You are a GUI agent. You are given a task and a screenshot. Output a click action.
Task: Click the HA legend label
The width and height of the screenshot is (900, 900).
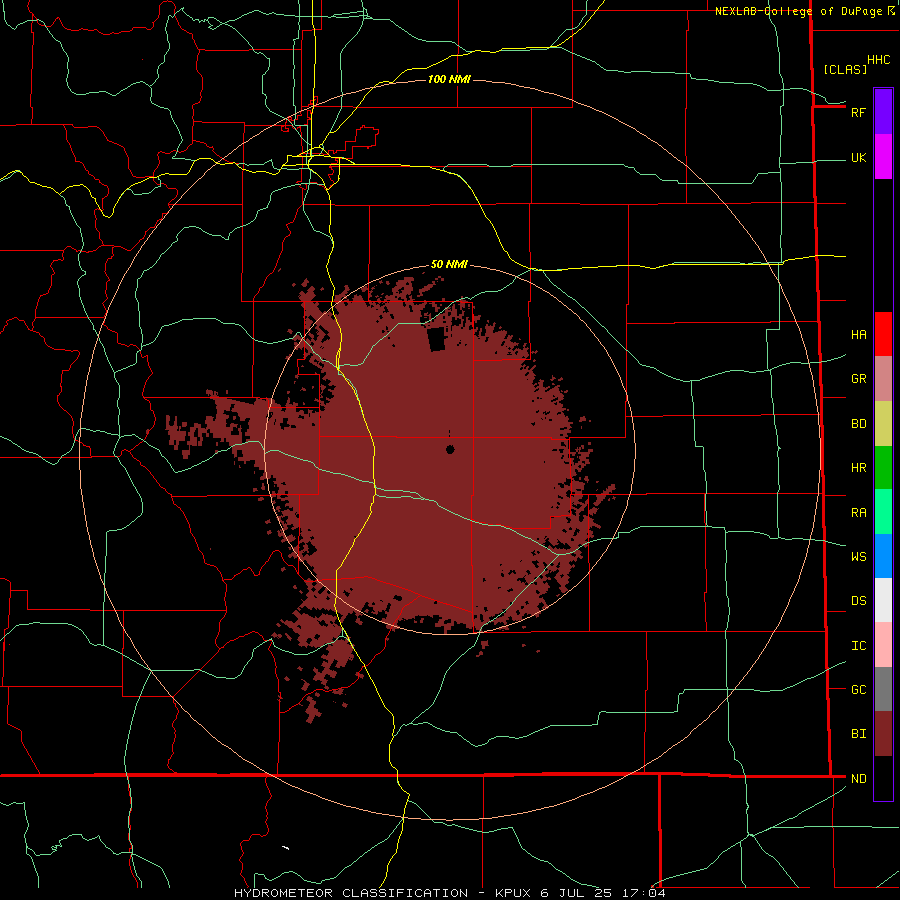[x=859, y=334]
